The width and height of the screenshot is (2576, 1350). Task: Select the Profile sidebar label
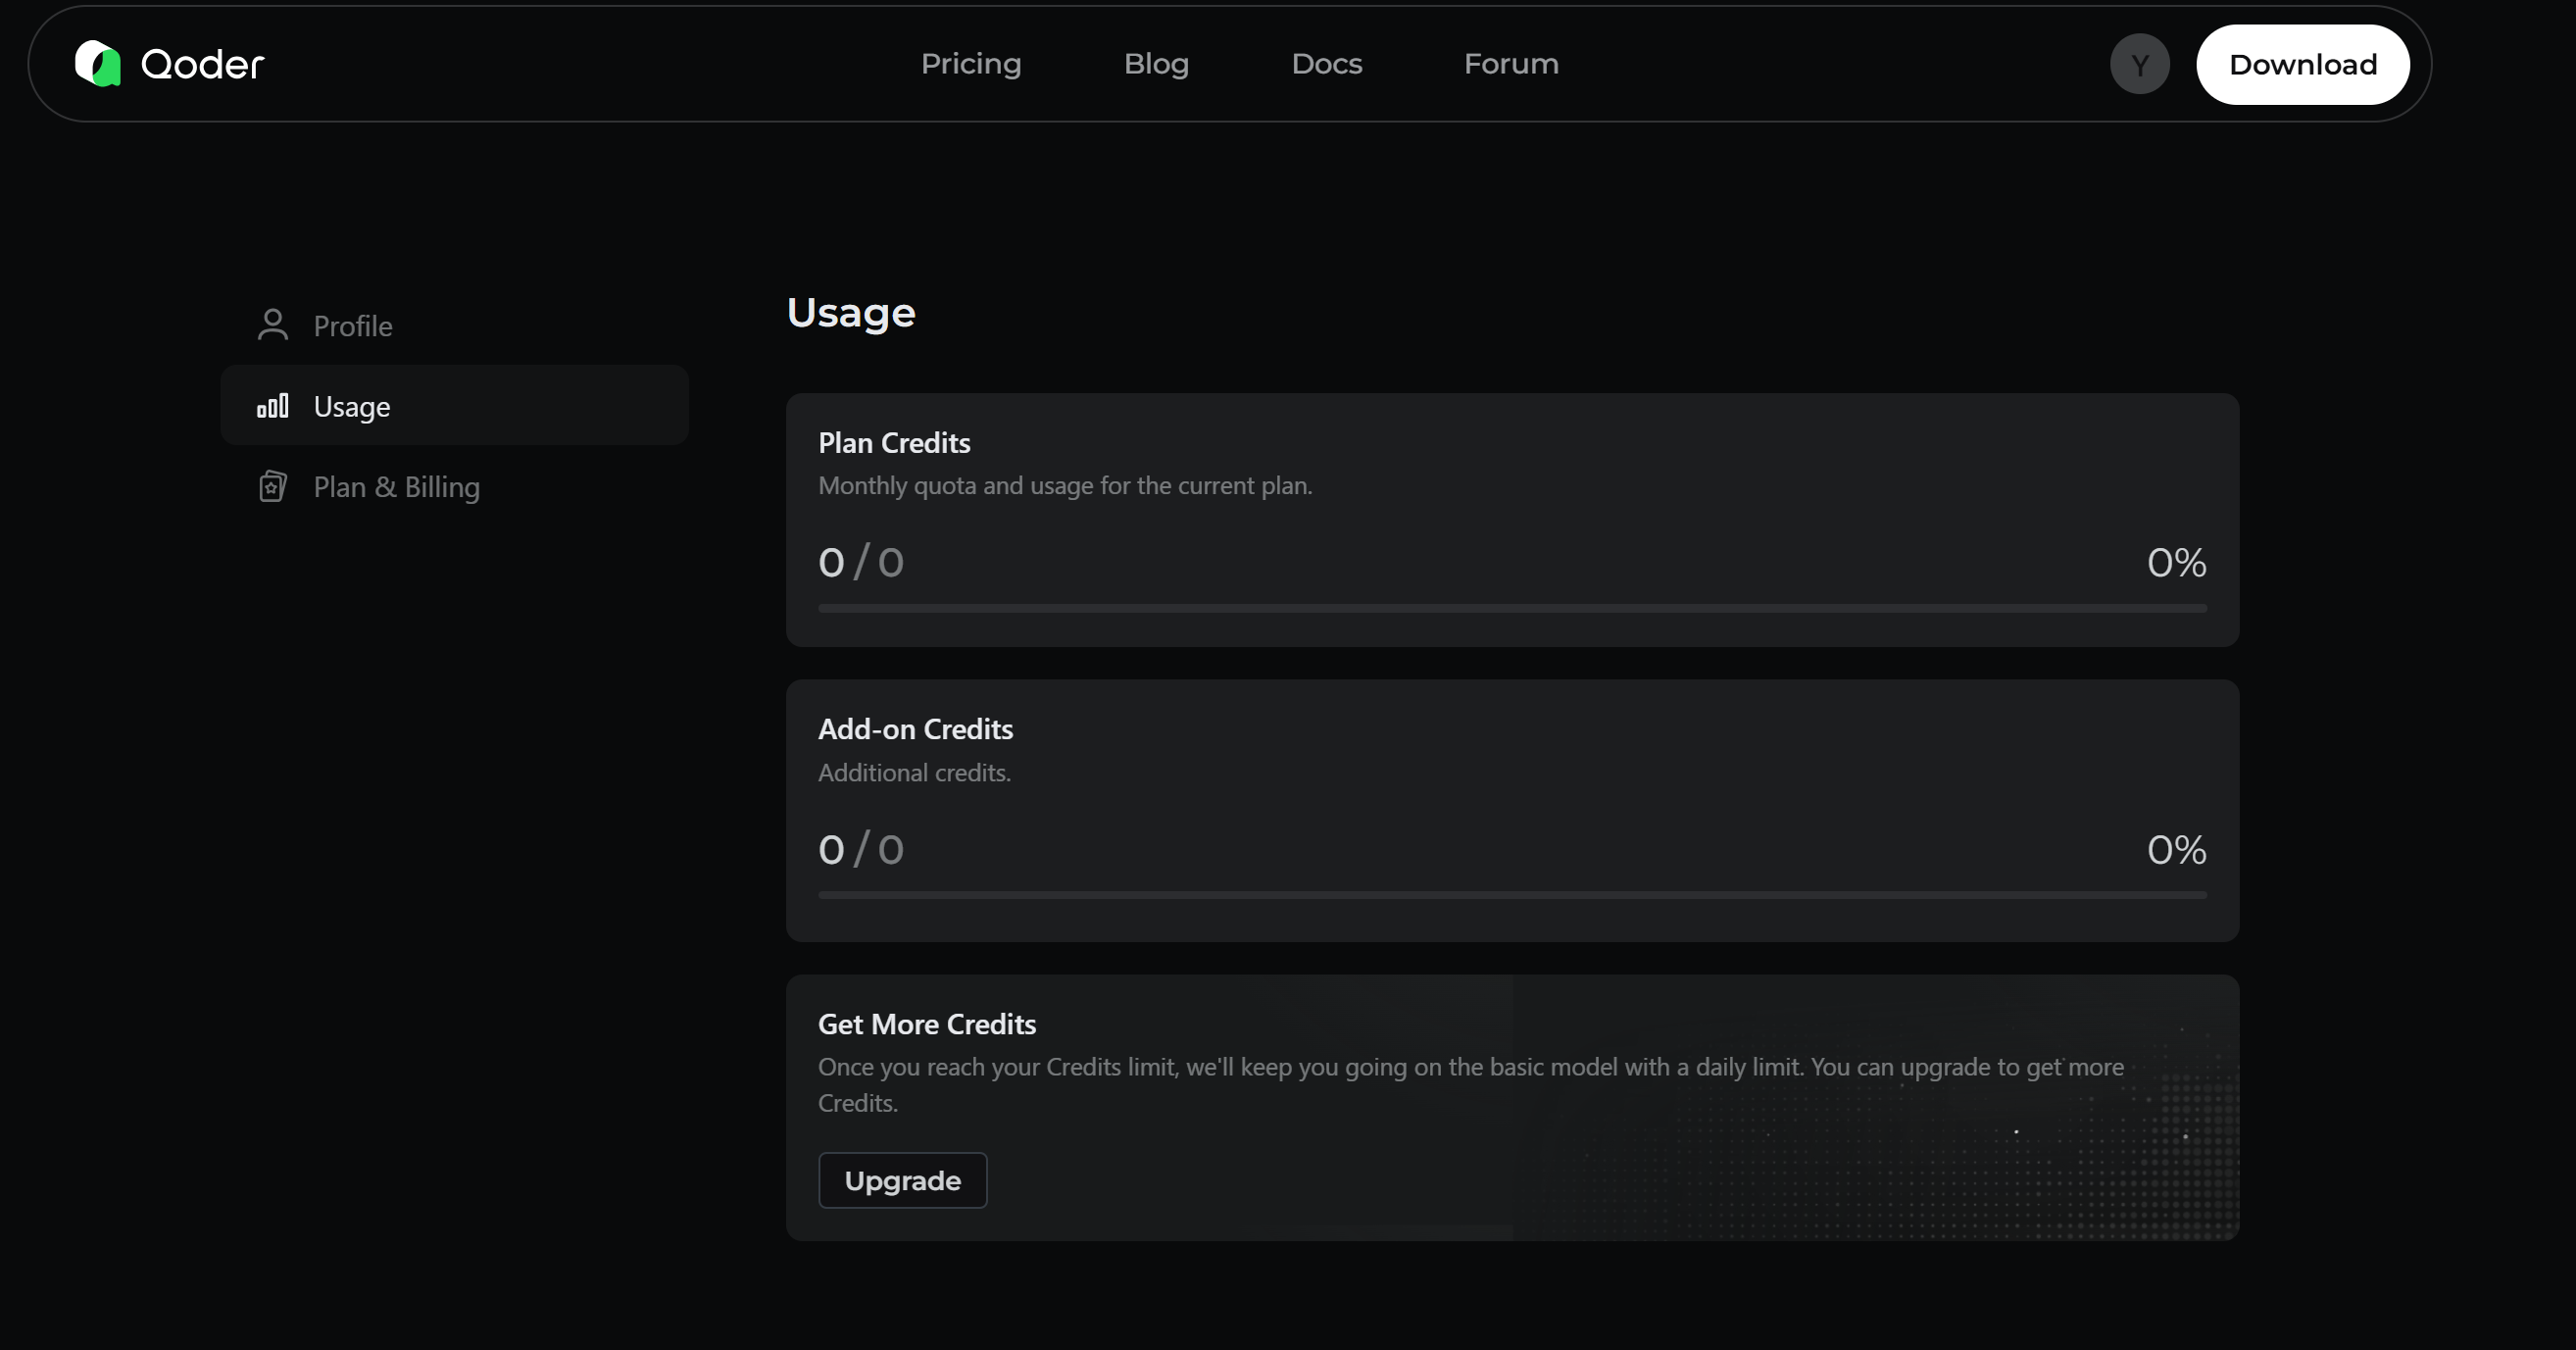coord(352,326)
